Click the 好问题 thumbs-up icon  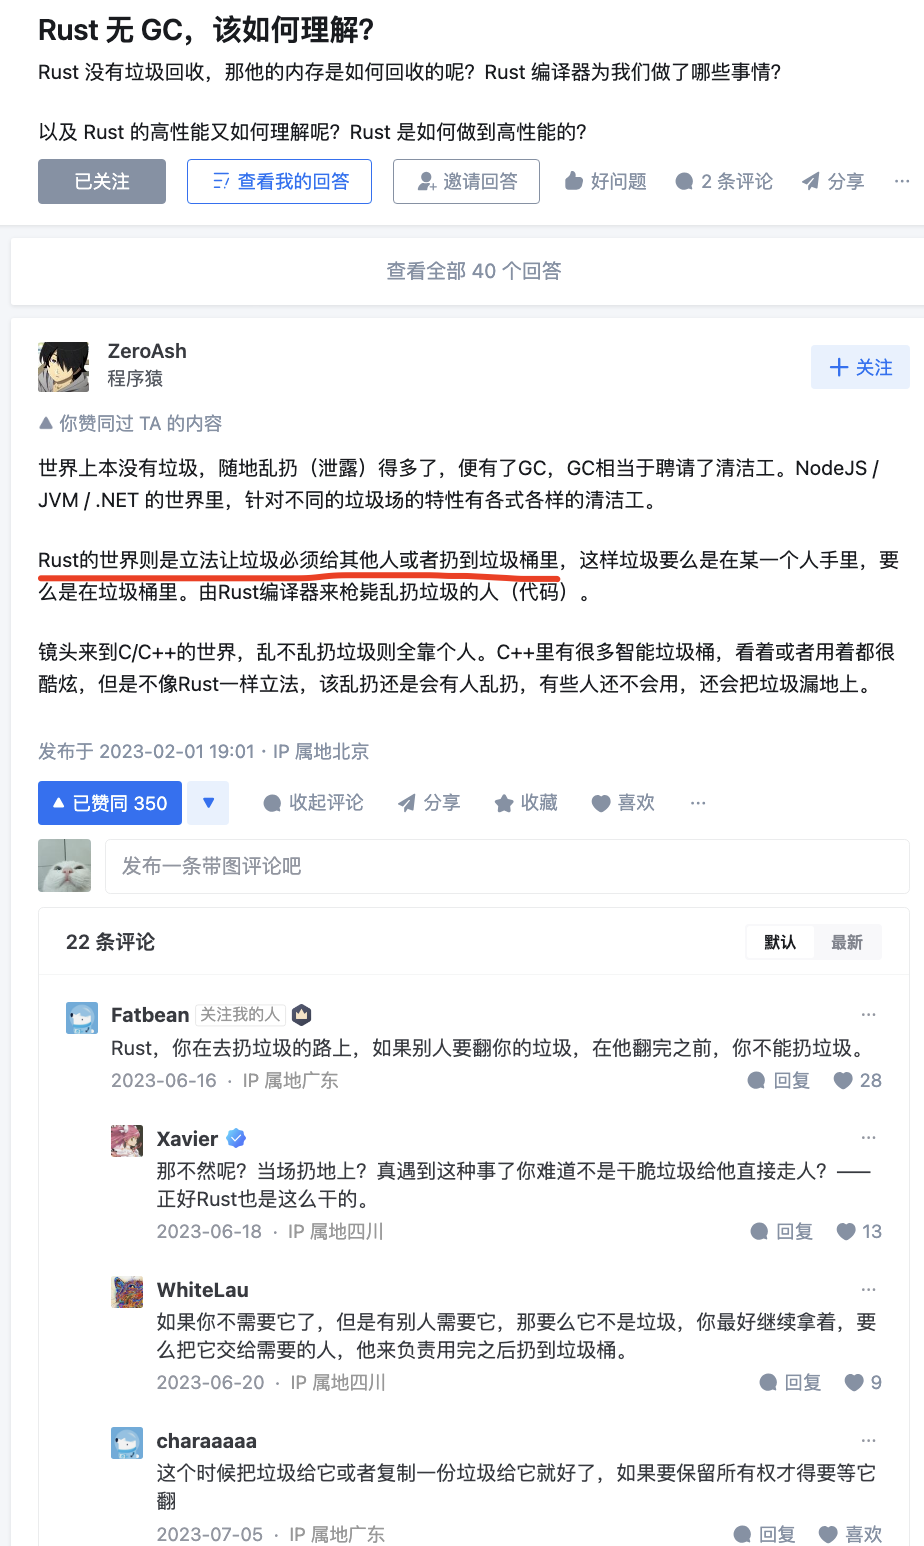pos(574,181)
